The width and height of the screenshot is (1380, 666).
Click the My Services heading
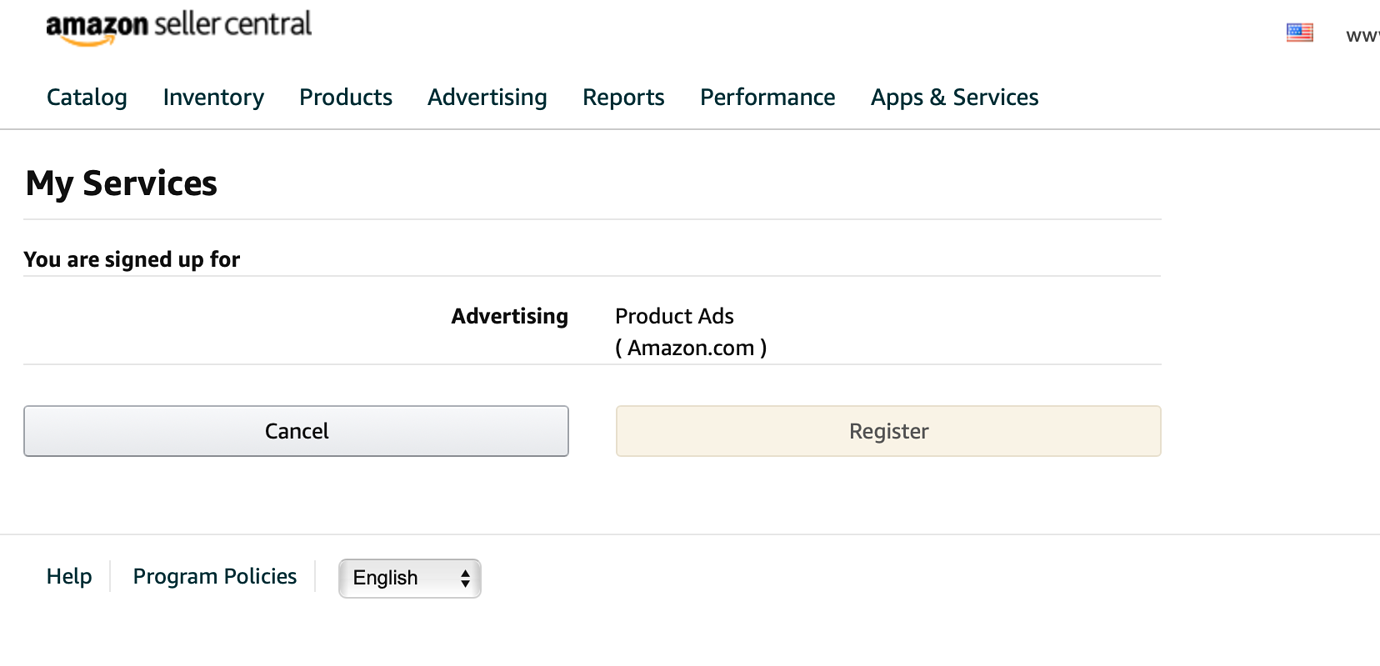(120, 183)
